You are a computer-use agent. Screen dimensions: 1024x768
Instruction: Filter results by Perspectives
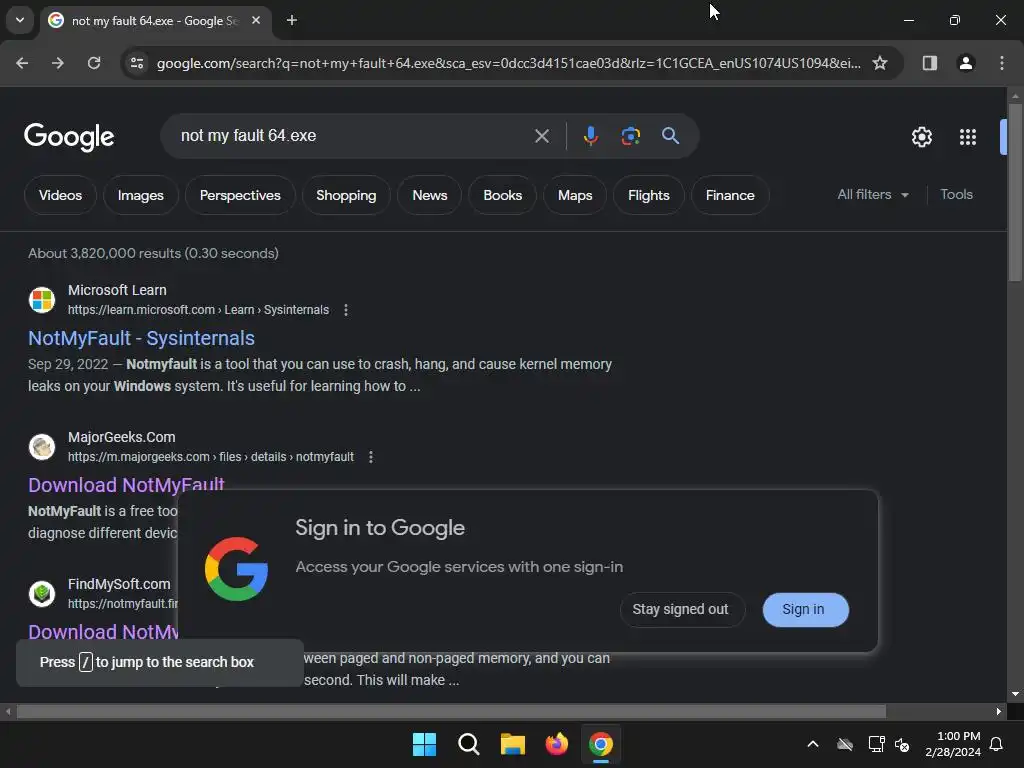click(x=240, y=195)
